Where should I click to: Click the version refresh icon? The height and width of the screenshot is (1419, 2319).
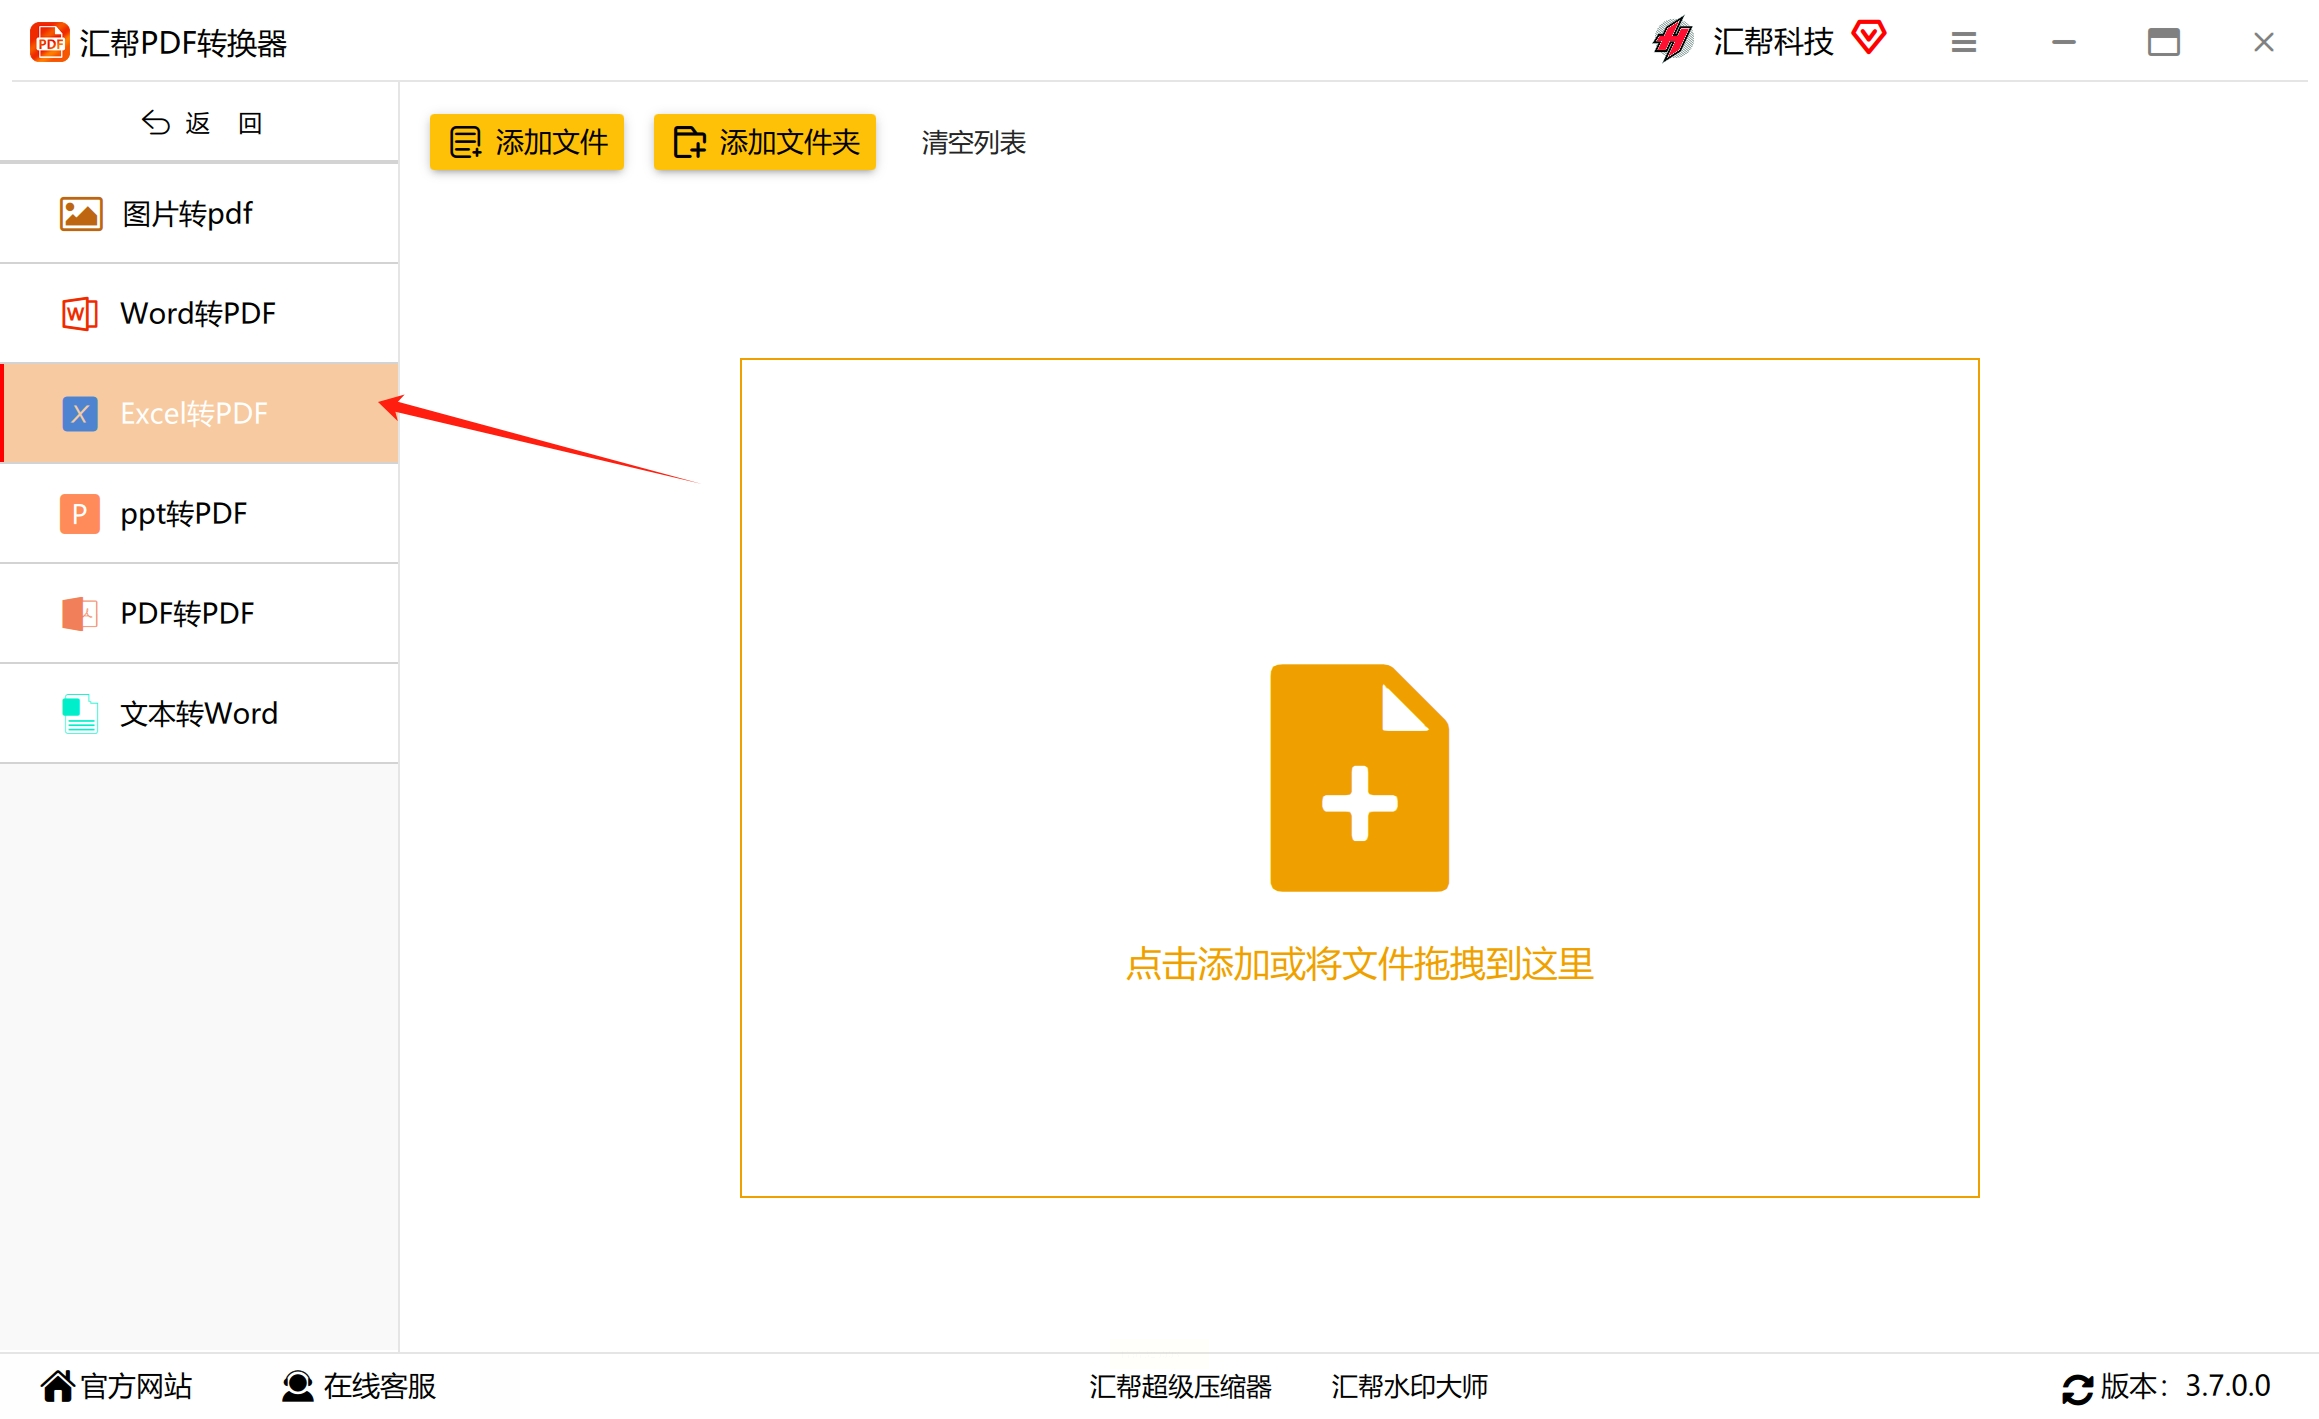[x=2077, y=1388]
